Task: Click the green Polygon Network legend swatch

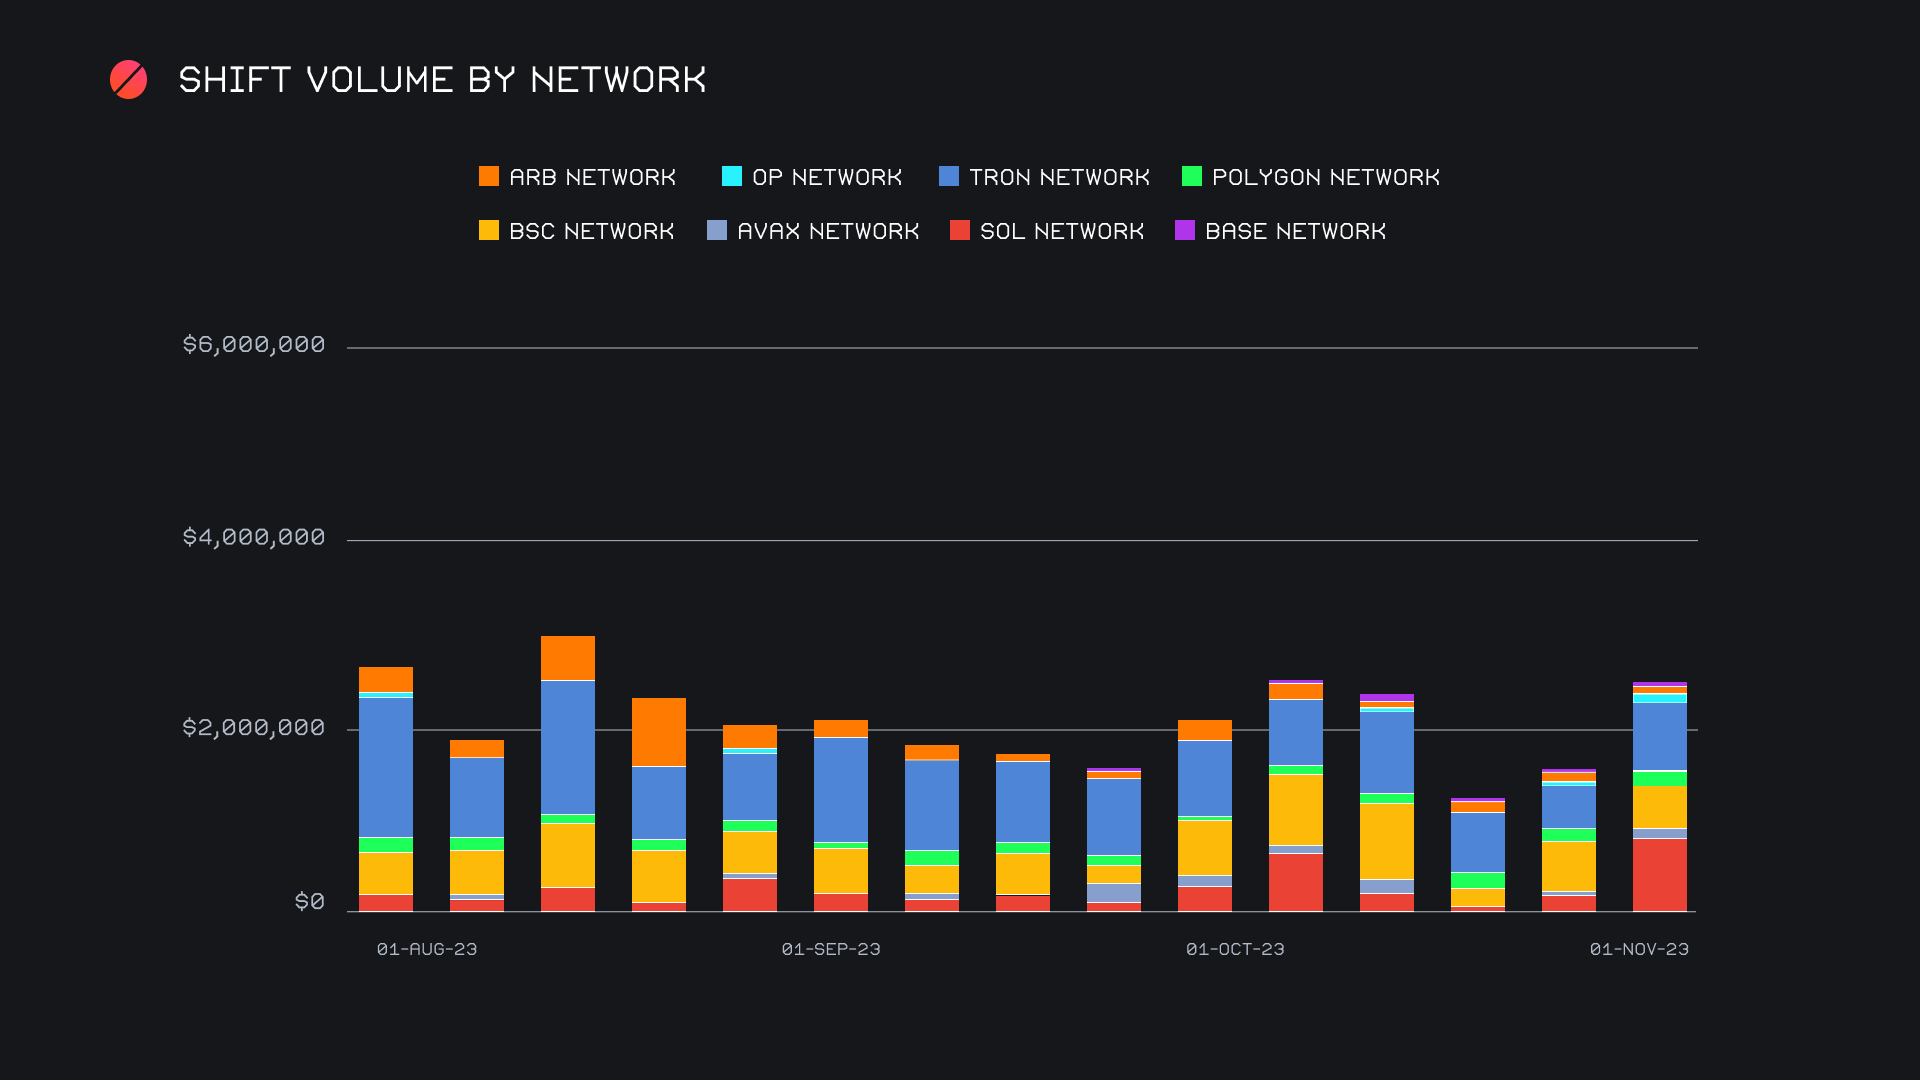Action: 1192,177
